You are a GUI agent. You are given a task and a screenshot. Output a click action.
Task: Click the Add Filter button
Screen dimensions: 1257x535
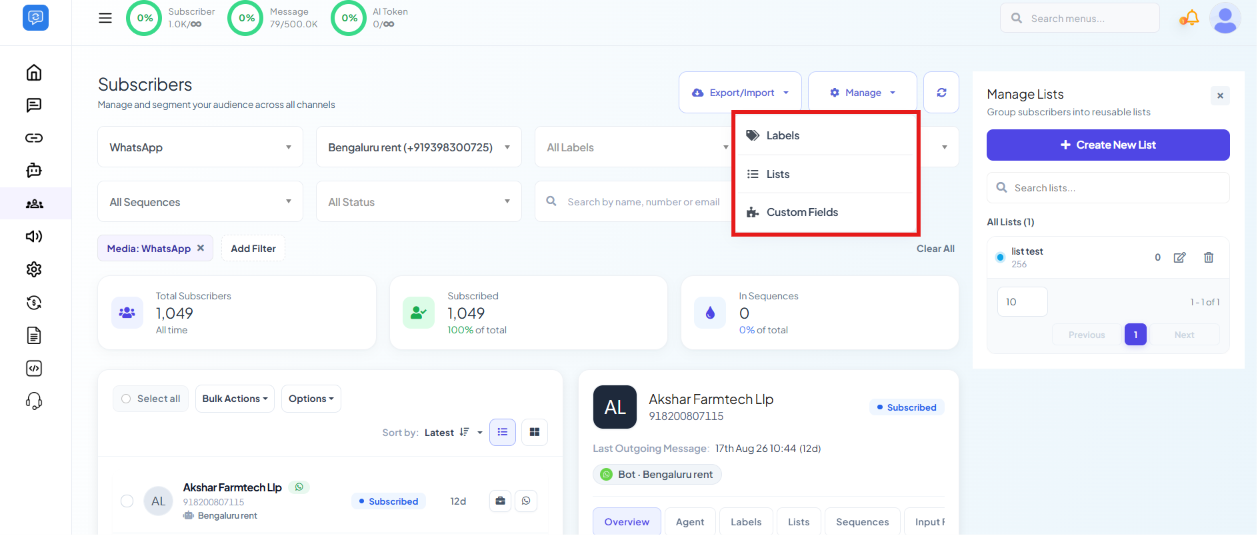point(253,248)
